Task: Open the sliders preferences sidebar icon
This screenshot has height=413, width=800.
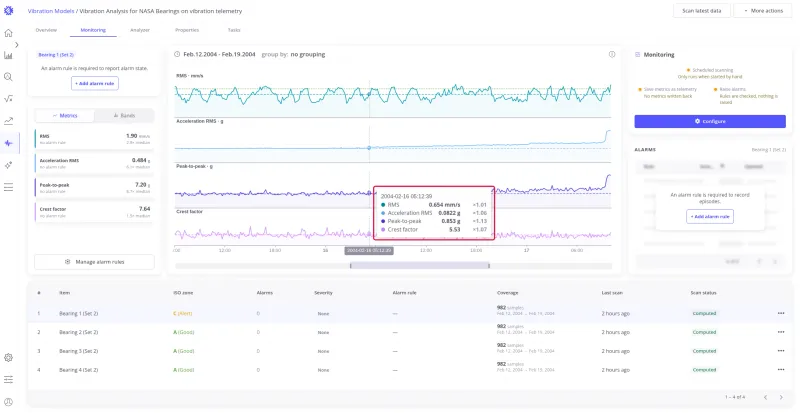Action: click(x=9, y=379)
